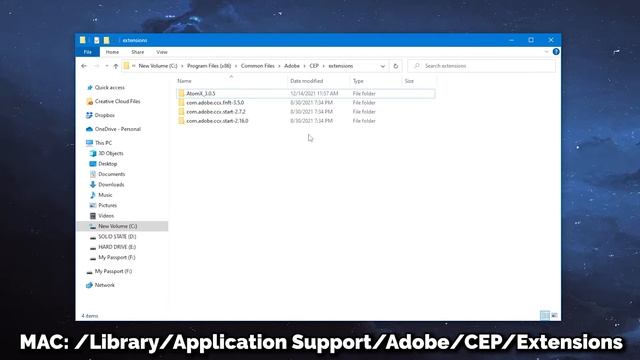Switch to the Home ribbon tab
Viewport: 640px width, 360px height.
(x=112, y=52)
